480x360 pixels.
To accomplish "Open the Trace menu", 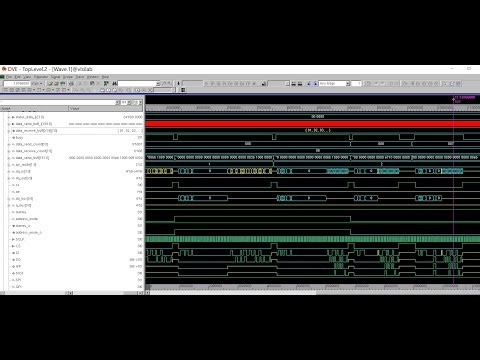I will pos(79,77).
